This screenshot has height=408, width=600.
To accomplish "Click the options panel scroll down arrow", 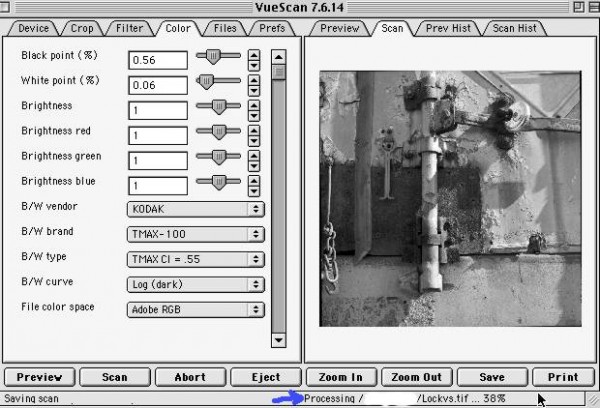I will [279, 340].
